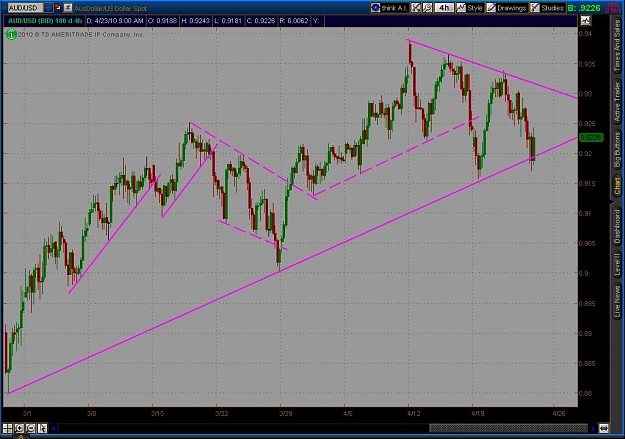Click the 0.94 price level on the axis
This screenshot has height=439, width=625.
tap(585, 33)
